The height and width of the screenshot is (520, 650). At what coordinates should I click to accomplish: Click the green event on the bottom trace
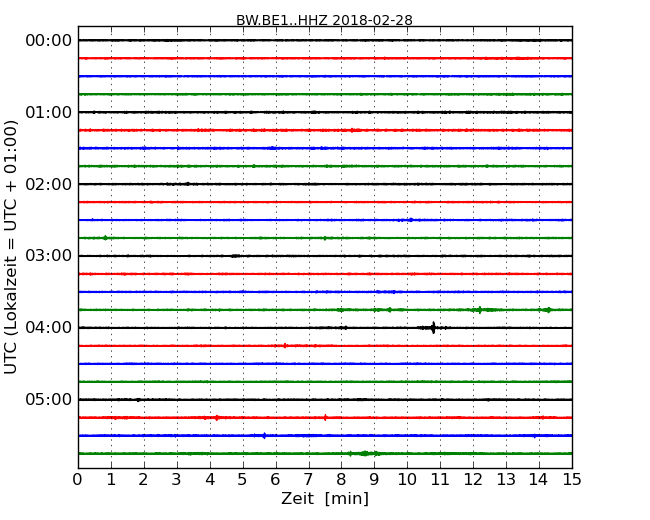tap(364, 453)
